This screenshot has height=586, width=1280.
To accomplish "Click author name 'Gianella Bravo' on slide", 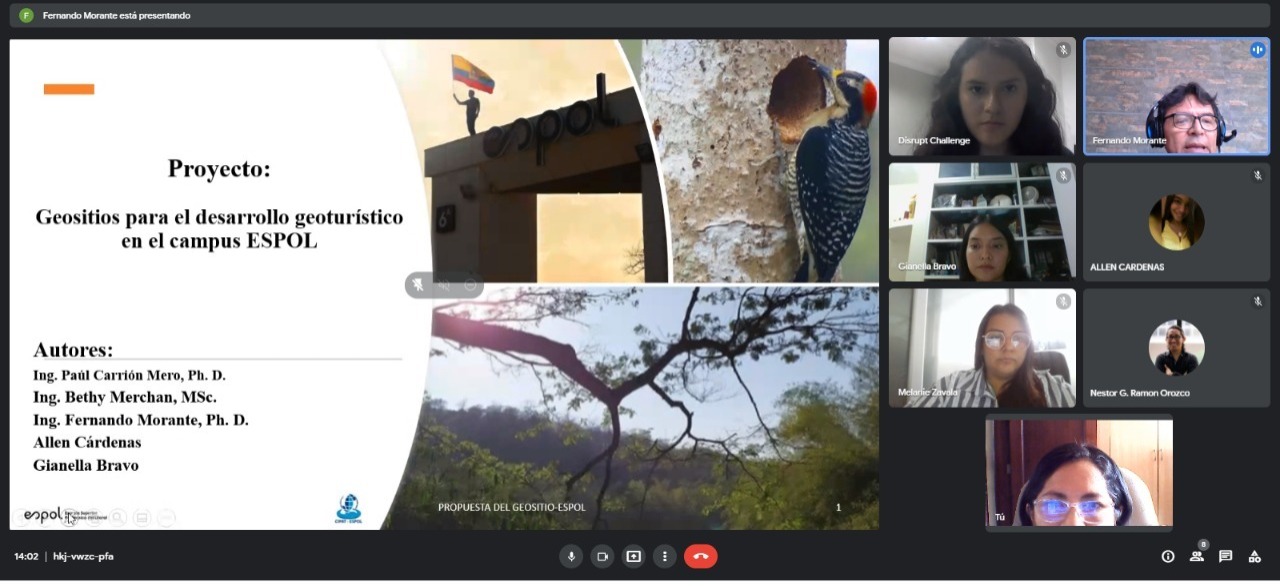I will pyautogui.click(x=85, y=465).
